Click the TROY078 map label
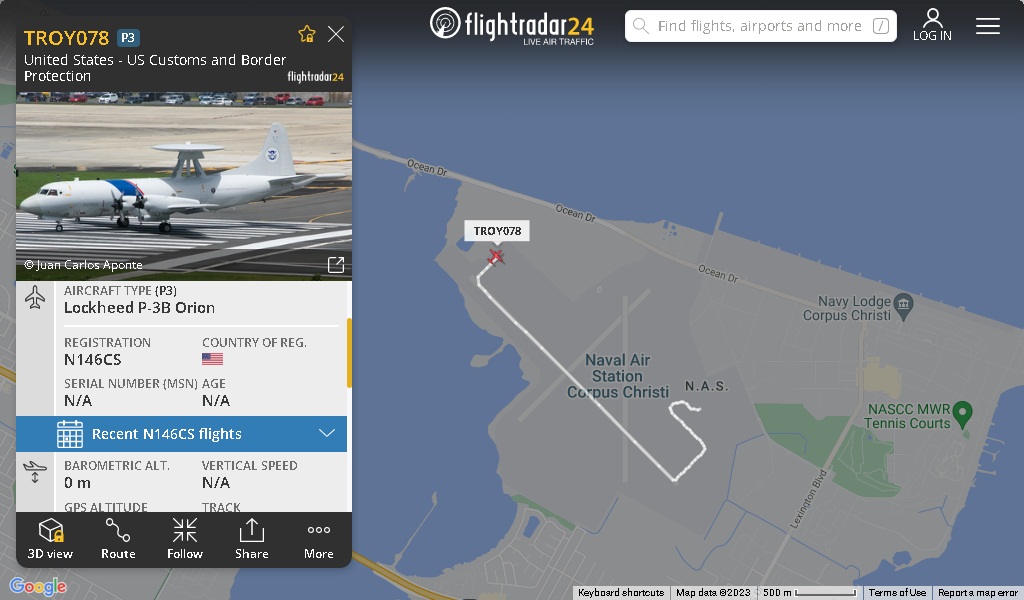 [x=497, y=231]
